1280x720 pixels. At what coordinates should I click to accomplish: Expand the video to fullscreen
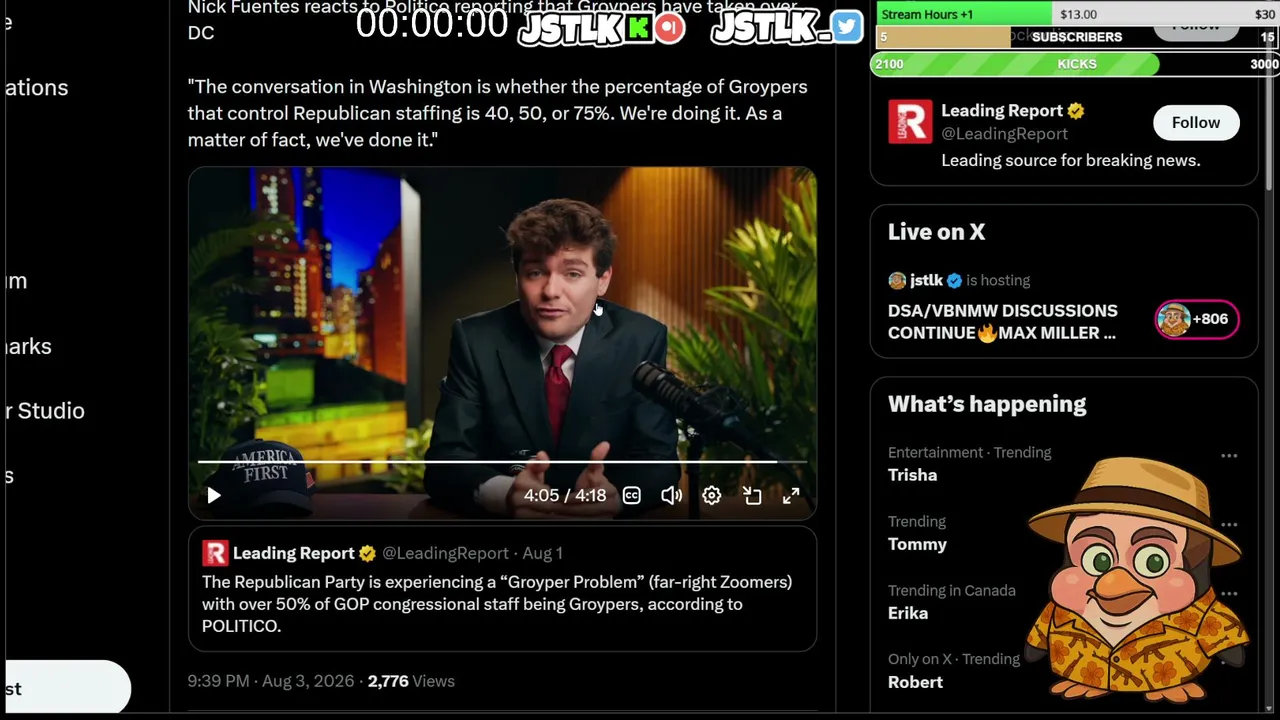pos(791,495)
